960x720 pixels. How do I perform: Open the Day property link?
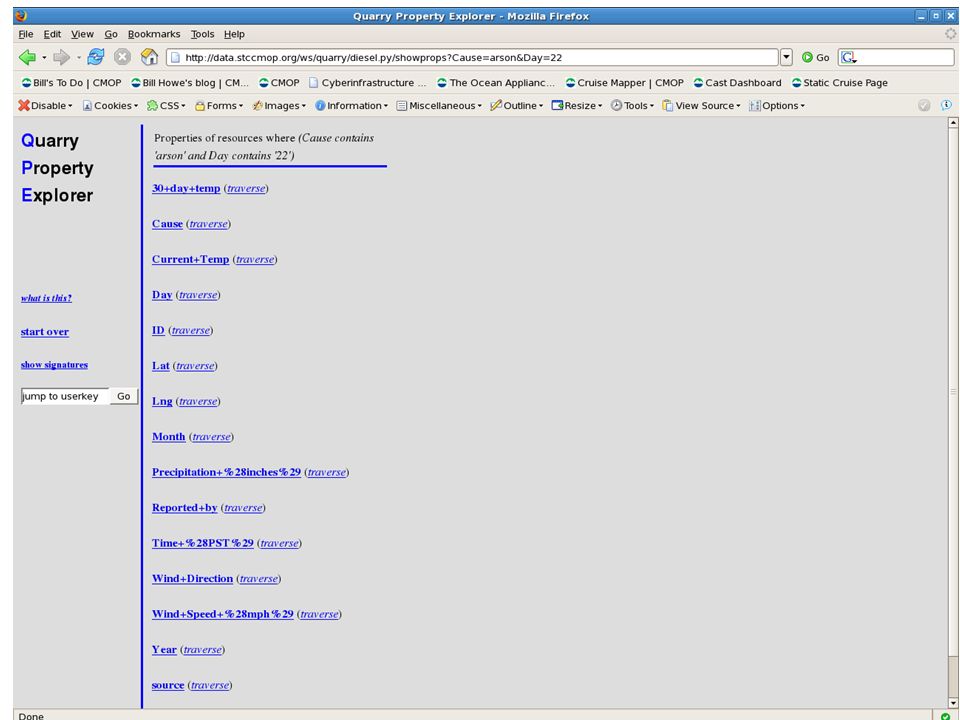[x=162, y=294]
